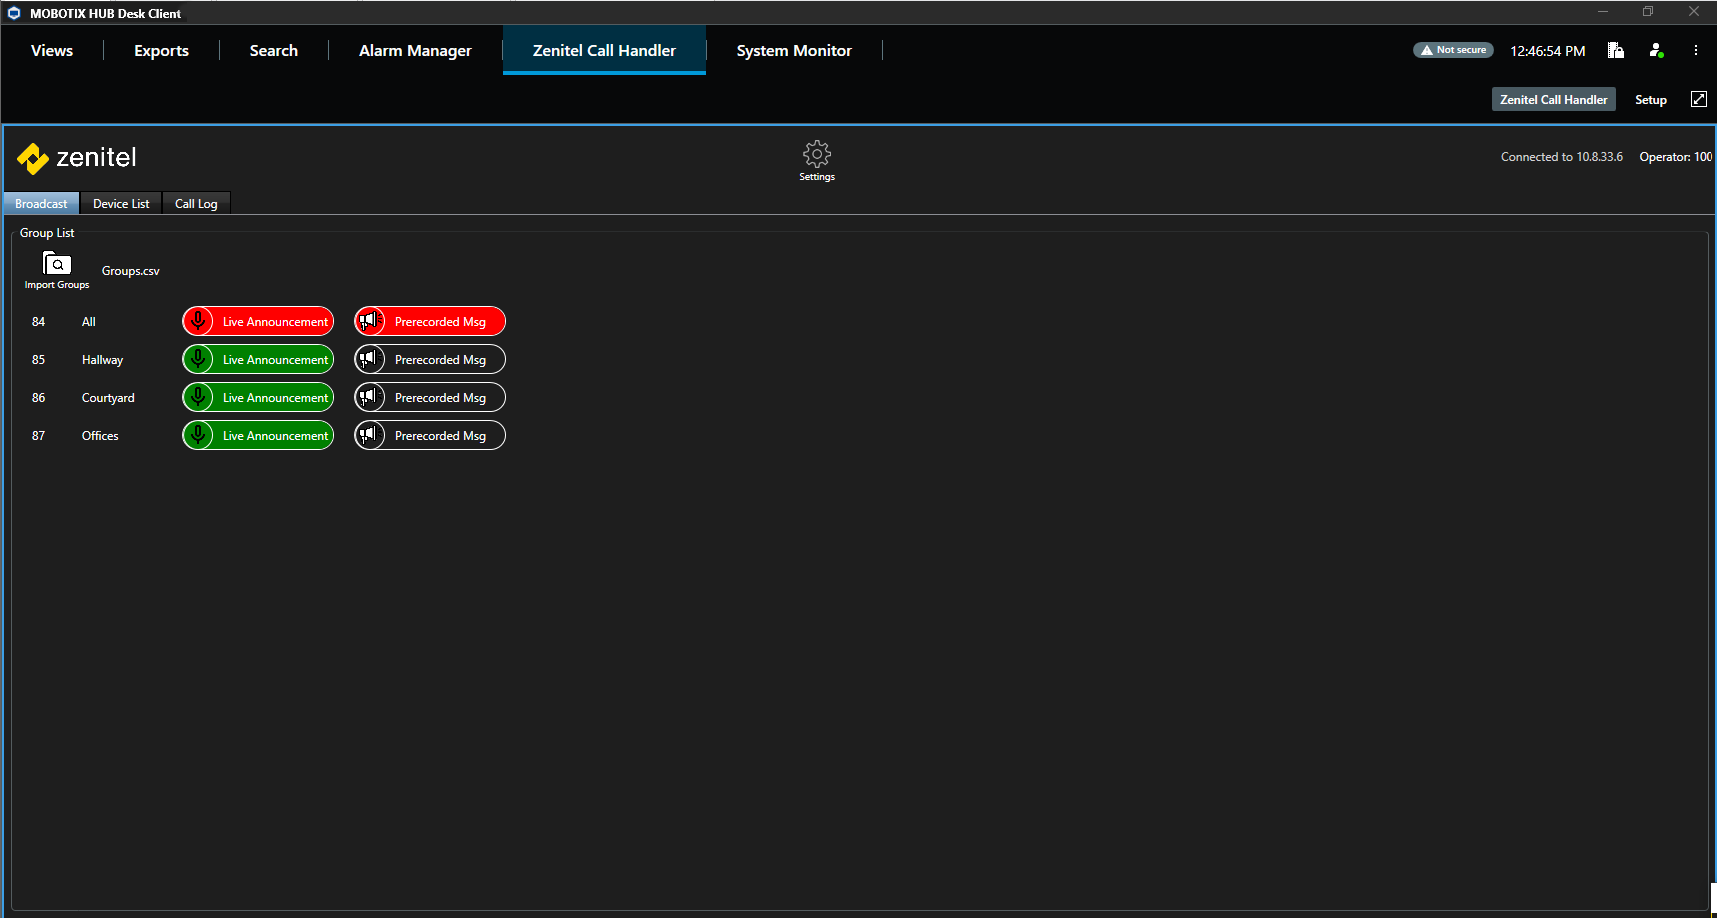1717x918 pixels.
Task: Click the Setup button
Action: 1650,100
